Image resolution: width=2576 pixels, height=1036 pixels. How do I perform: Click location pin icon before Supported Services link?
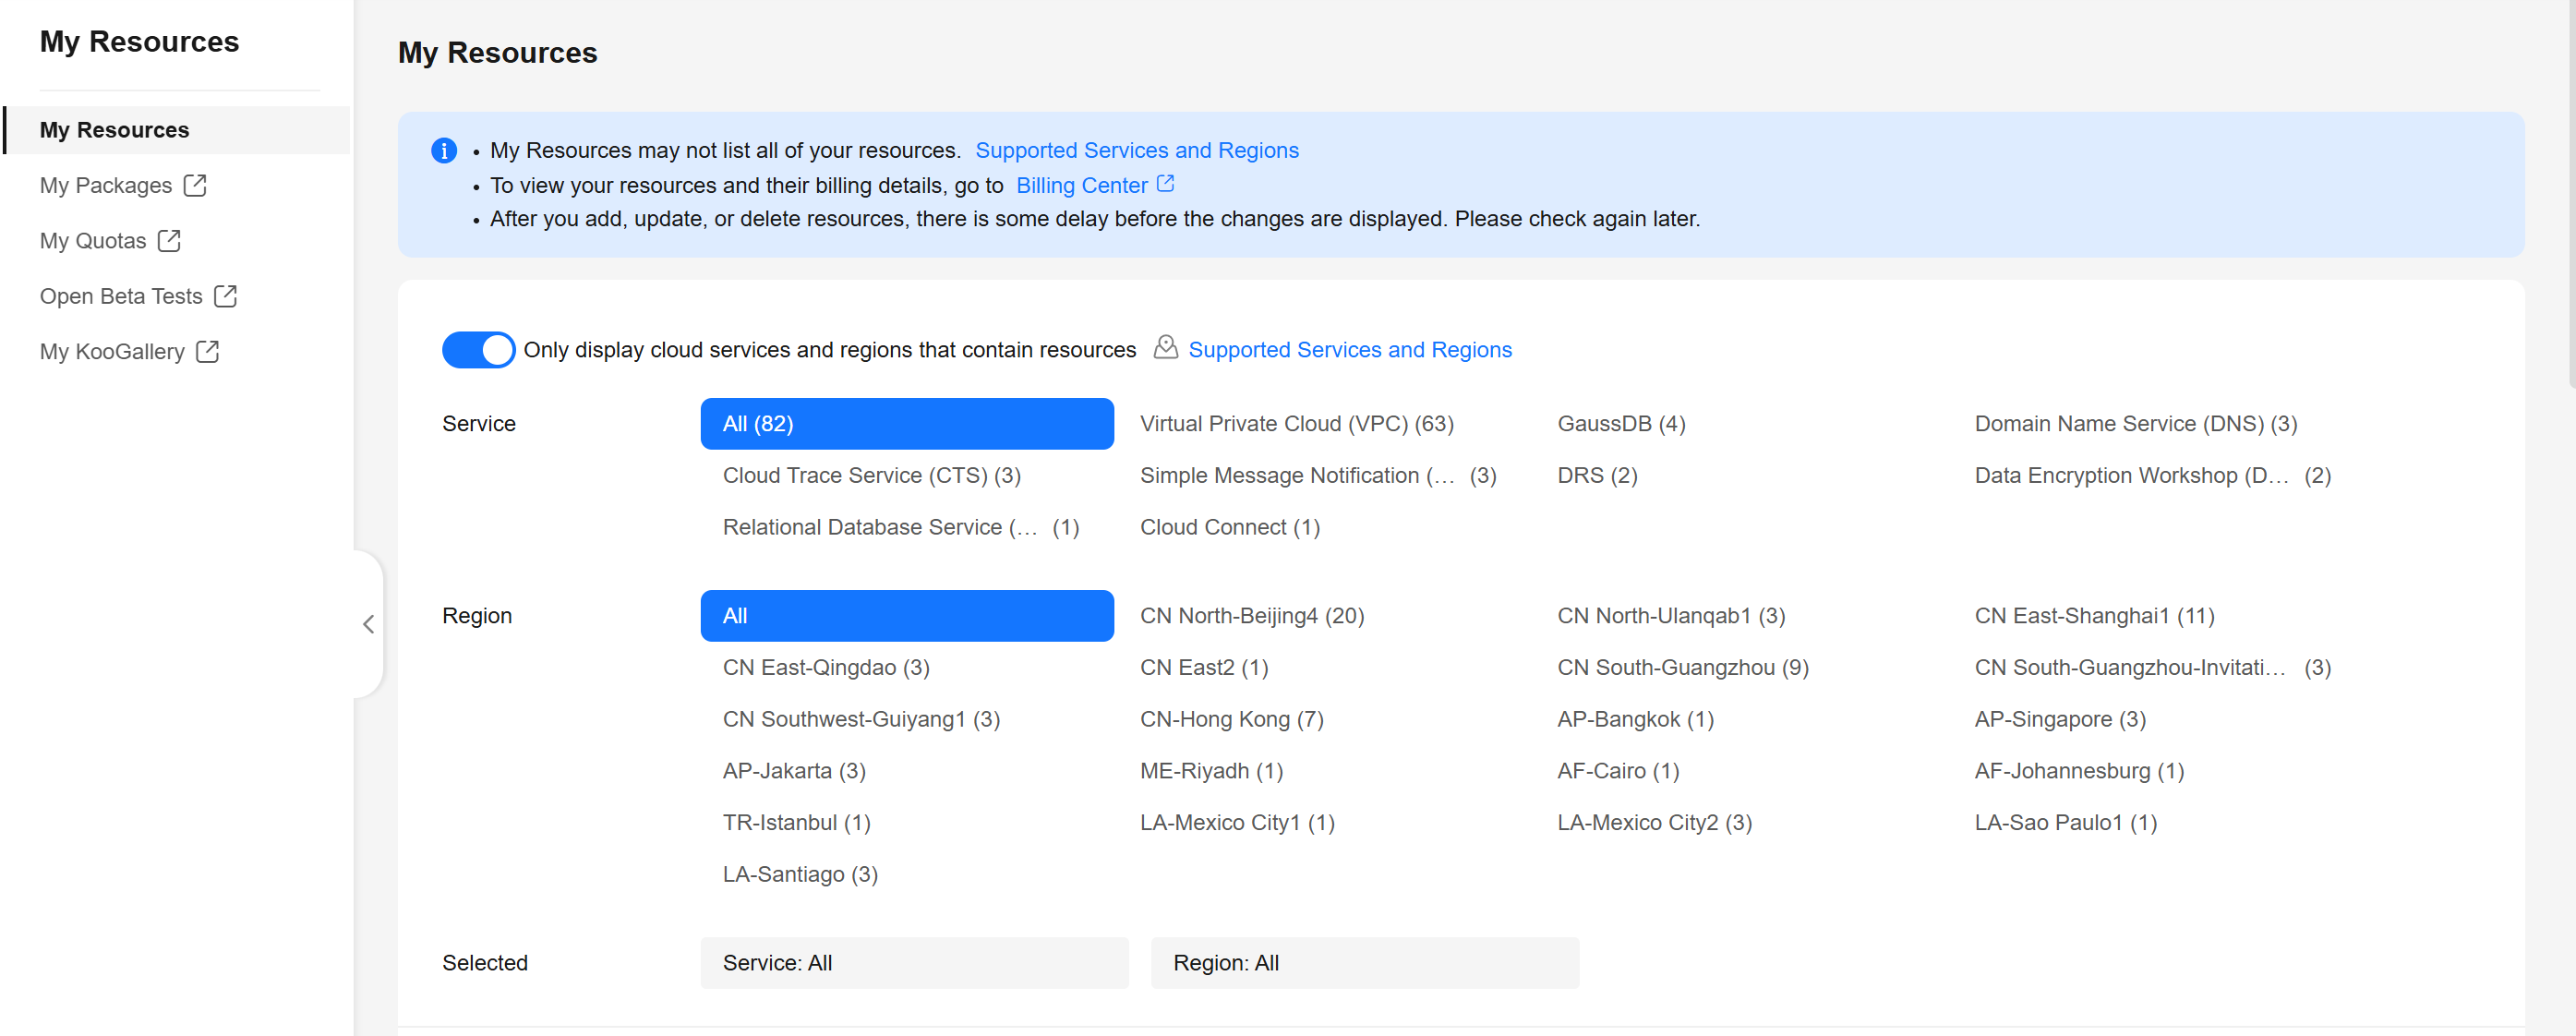coord(1165,348)
